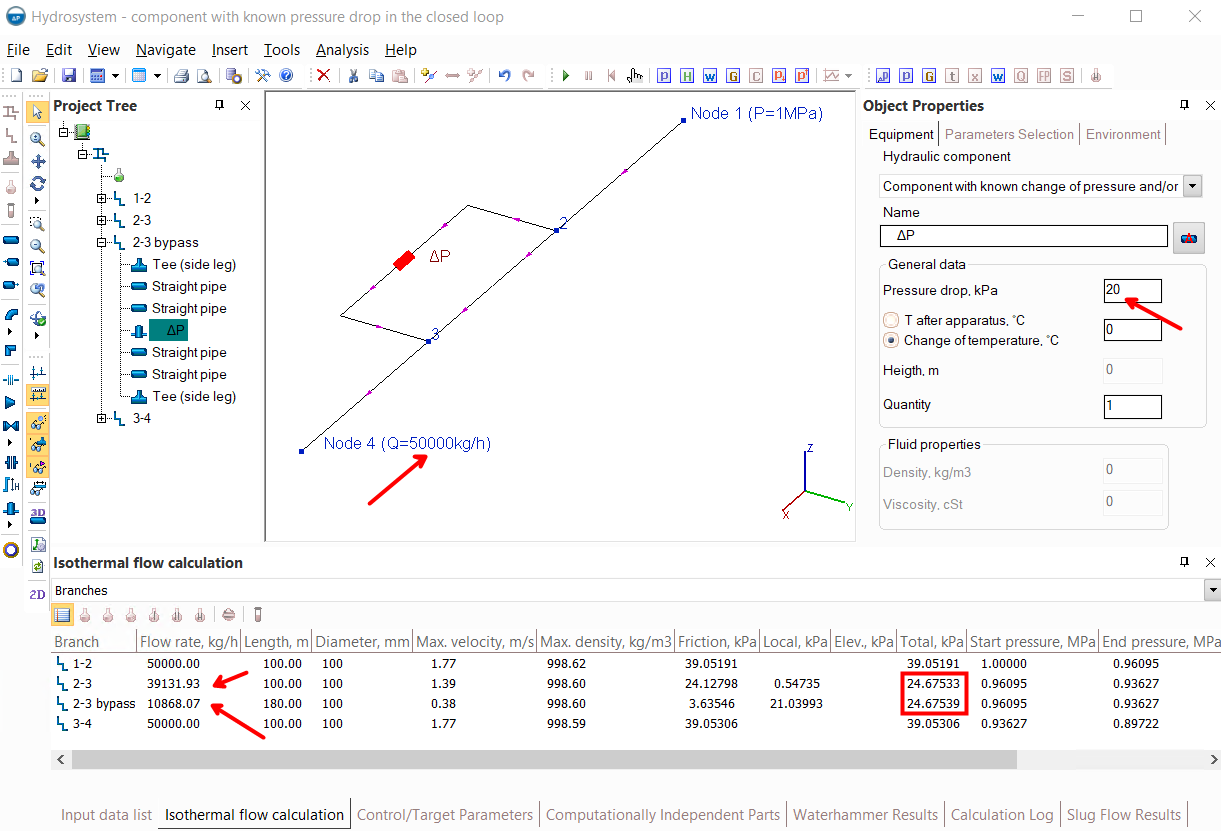
Task: Click the Undo arrow in toolbar
Action: click(504, 76)
